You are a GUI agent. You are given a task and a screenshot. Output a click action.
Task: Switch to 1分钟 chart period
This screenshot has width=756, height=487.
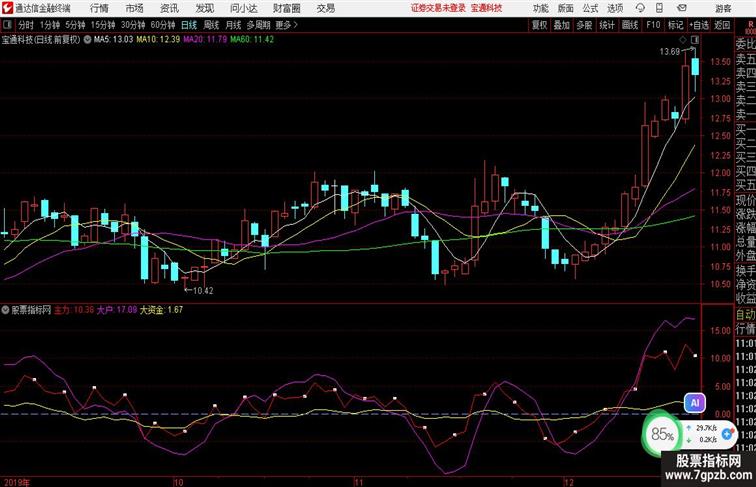50,25
